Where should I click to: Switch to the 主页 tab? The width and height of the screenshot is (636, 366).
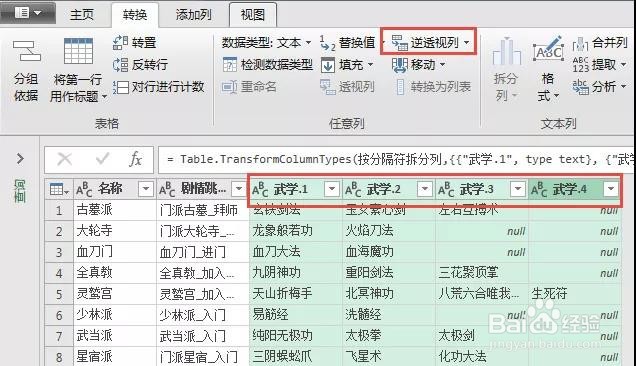[82, 15]
